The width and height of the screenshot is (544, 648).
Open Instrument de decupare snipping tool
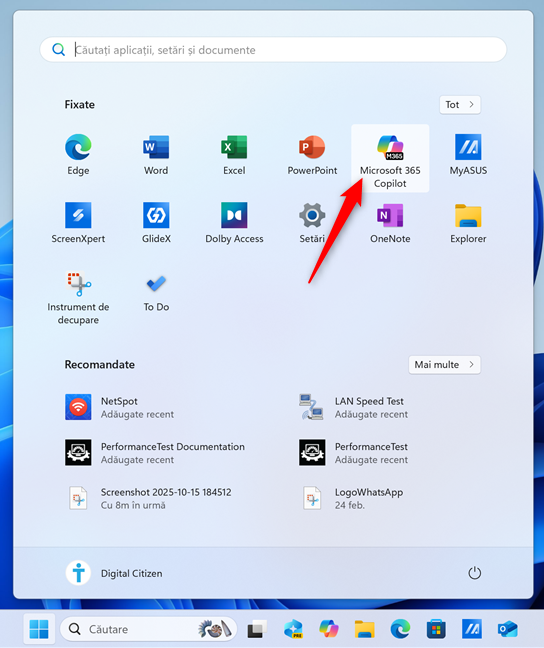click(x=78, y=298)
